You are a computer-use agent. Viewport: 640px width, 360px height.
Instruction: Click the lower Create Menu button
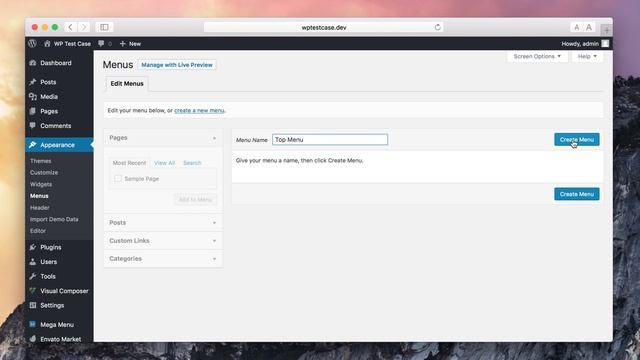[577, 194]
